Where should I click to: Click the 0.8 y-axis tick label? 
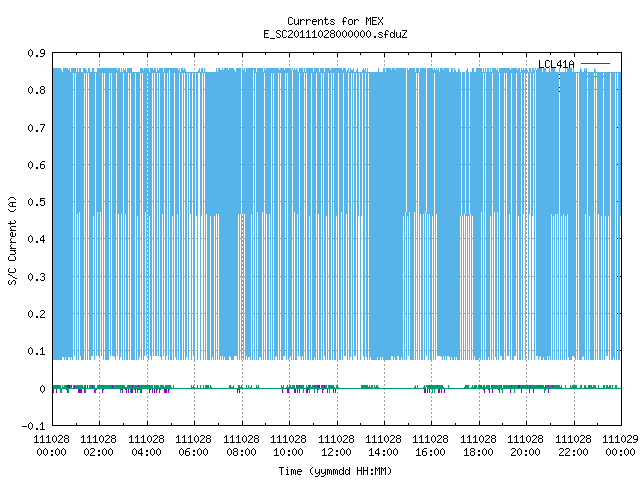point(36,90)
